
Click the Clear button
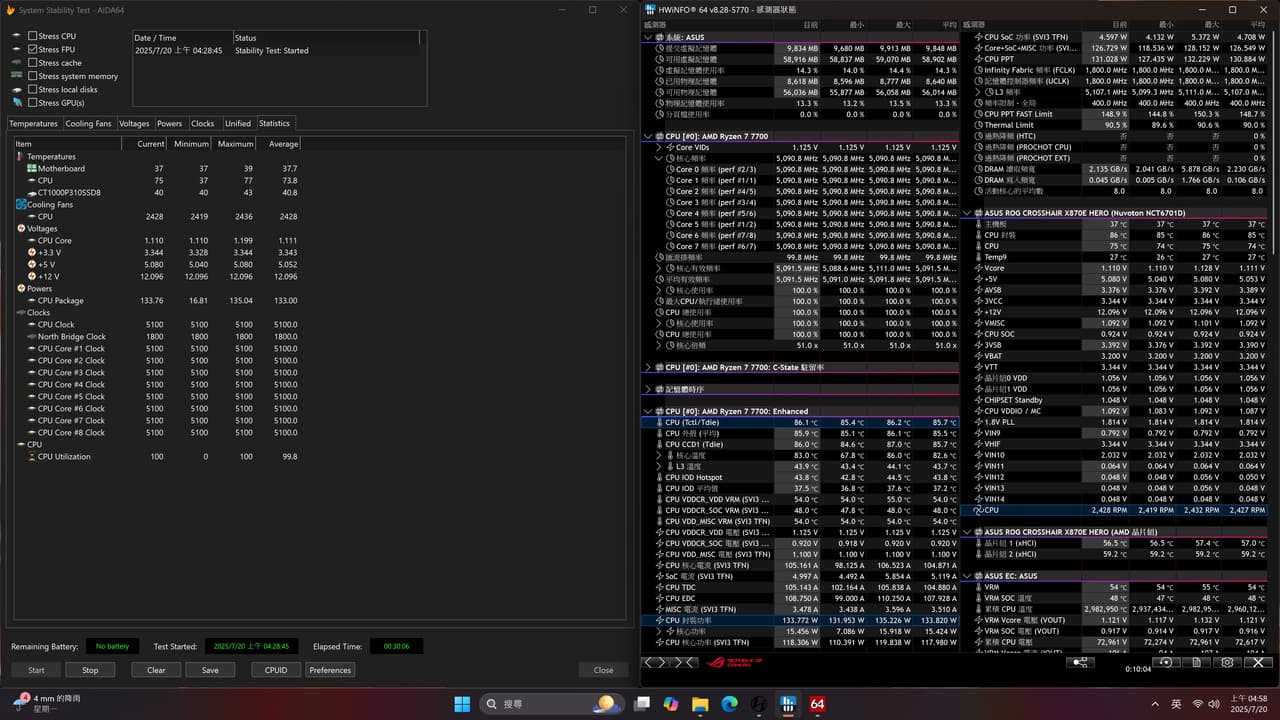(156, 670)
